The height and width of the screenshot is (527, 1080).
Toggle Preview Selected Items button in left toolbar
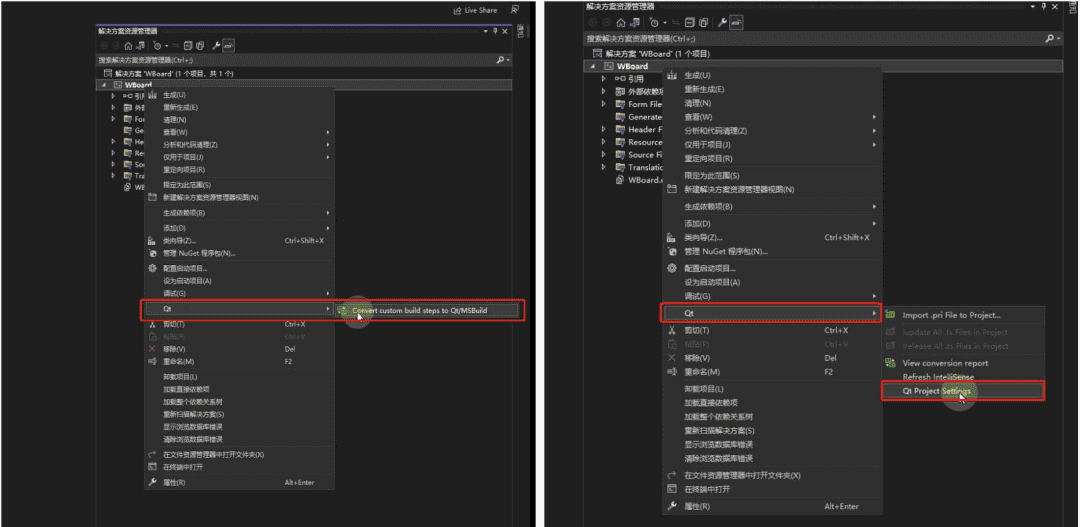(229, 45)
